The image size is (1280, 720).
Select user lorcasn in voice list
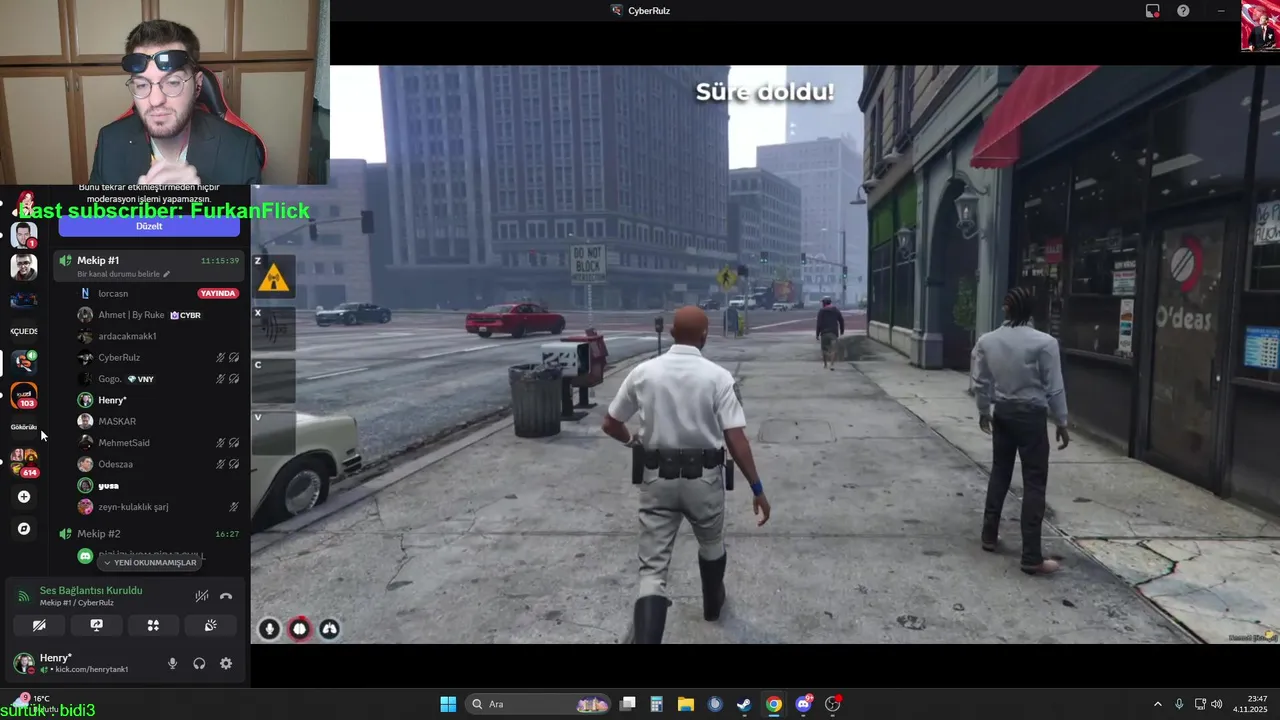coord(113,294)
